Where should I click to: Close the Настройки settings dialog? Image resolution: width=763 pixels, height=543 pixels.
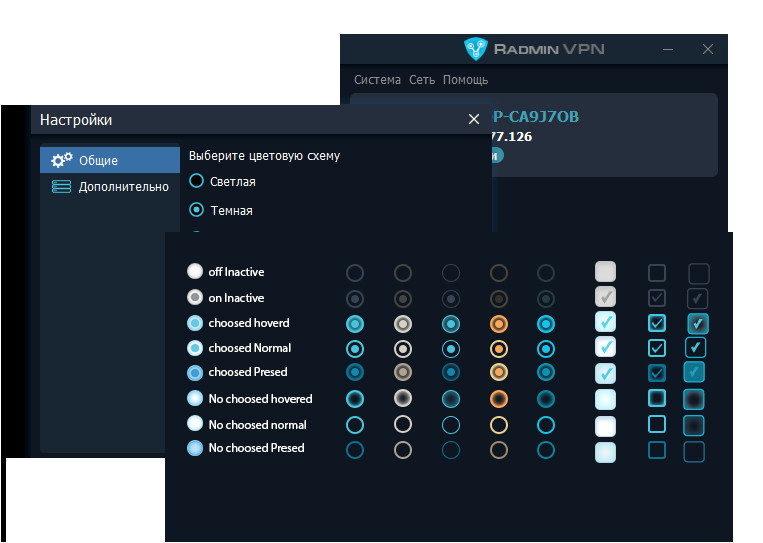(474, 119)
